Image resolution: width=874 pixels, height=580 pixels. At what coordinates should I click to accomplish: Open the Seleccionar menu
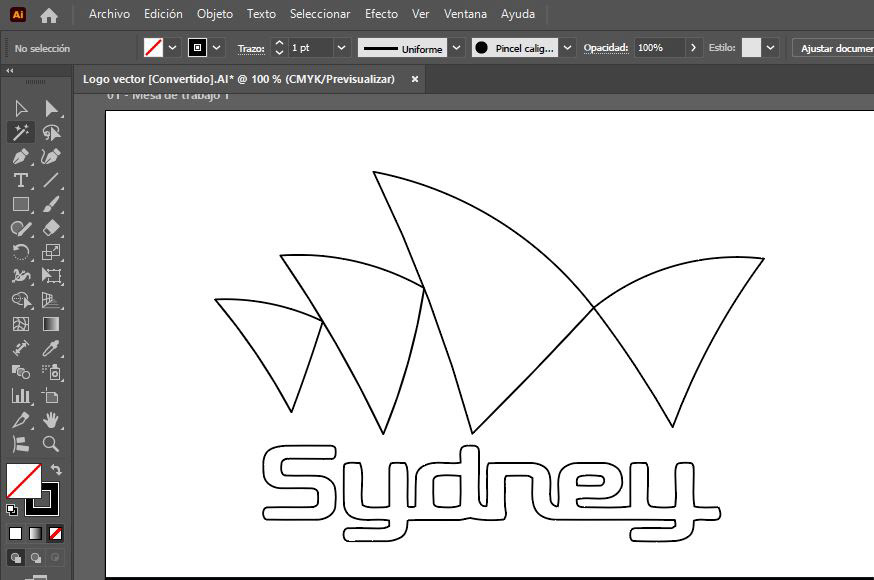click(320, 14)
